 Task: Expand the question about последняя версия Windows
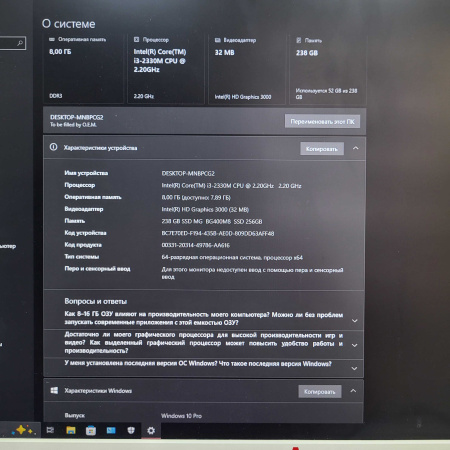(x=354, y=368)
